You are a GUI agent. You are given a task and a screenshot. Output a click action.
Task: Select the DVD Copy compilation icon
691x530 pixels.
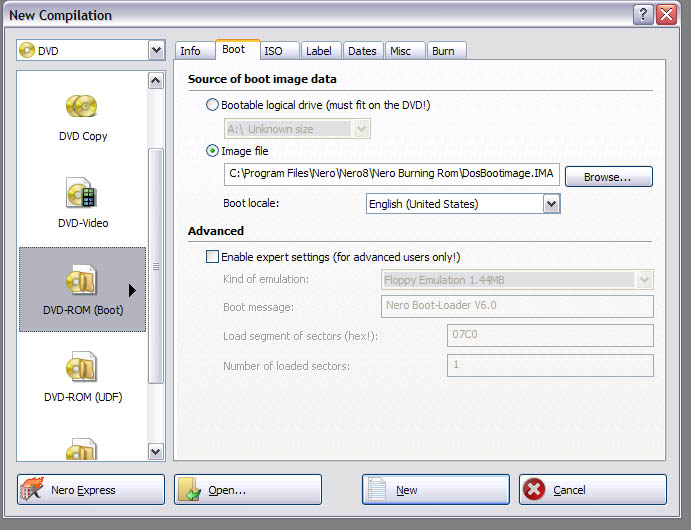tap(82, 106)
